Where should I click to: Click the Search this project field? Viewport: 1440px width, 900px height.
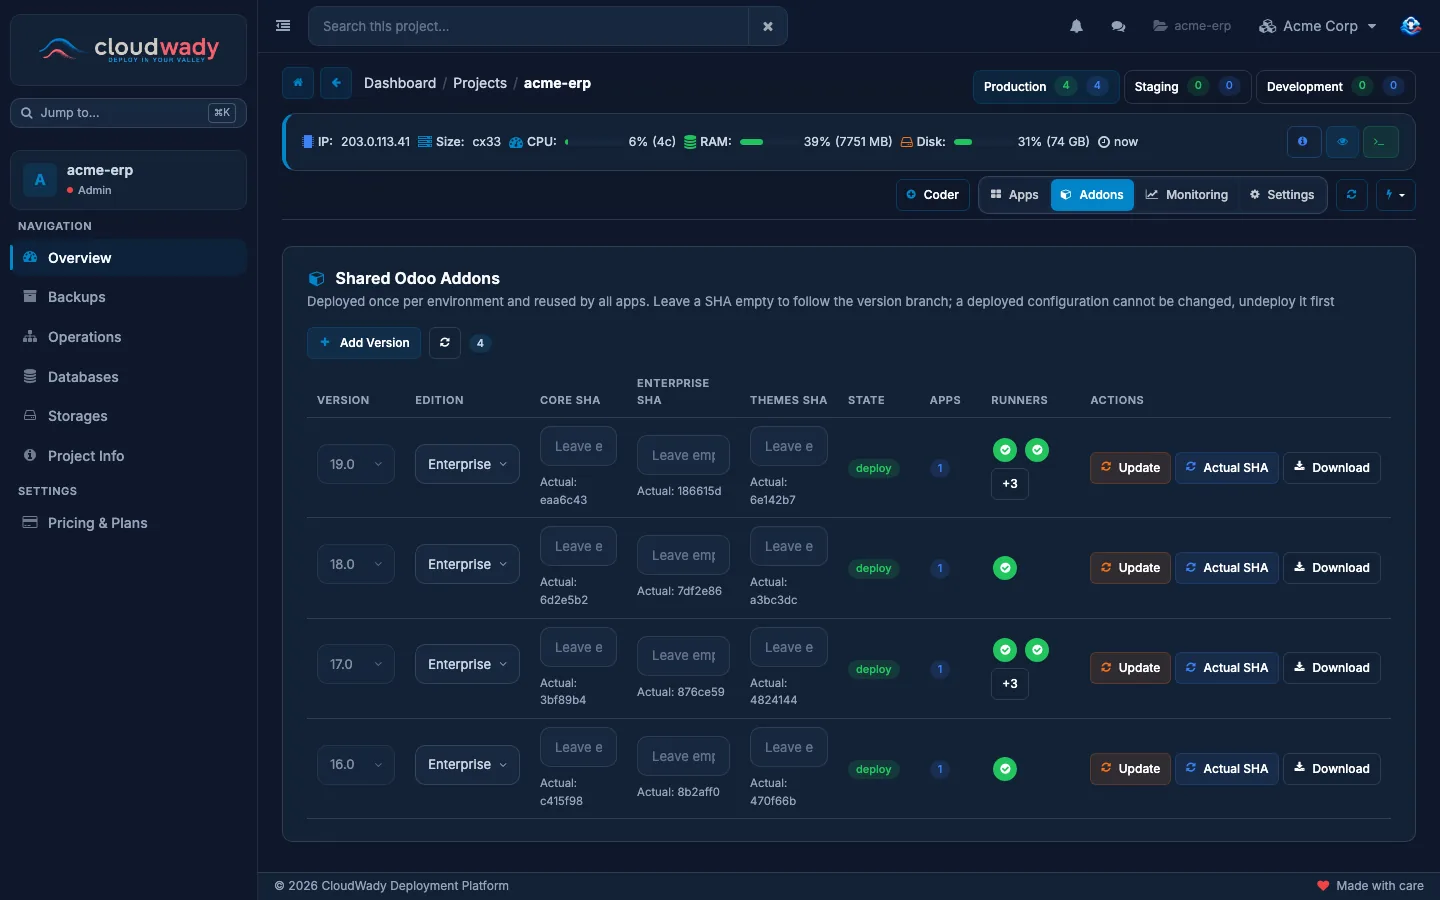coord(528,26)
